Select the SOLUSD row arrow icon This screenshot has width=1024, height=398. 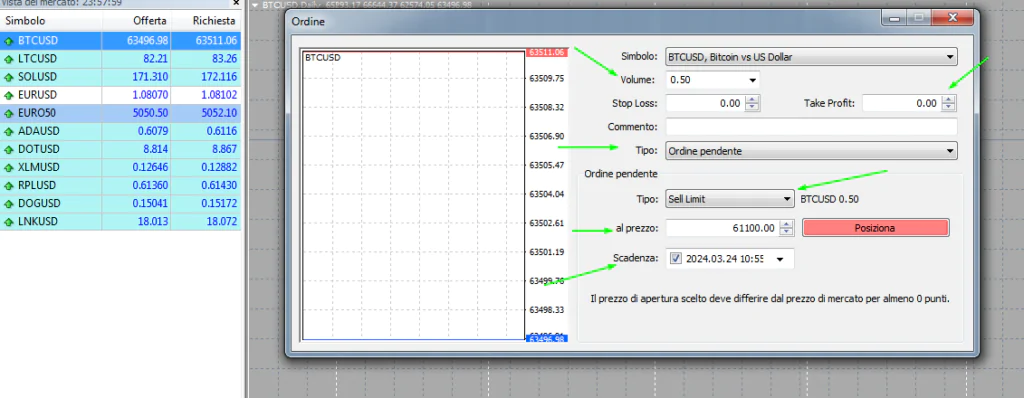pyautogui.click(x=8, y=77)
